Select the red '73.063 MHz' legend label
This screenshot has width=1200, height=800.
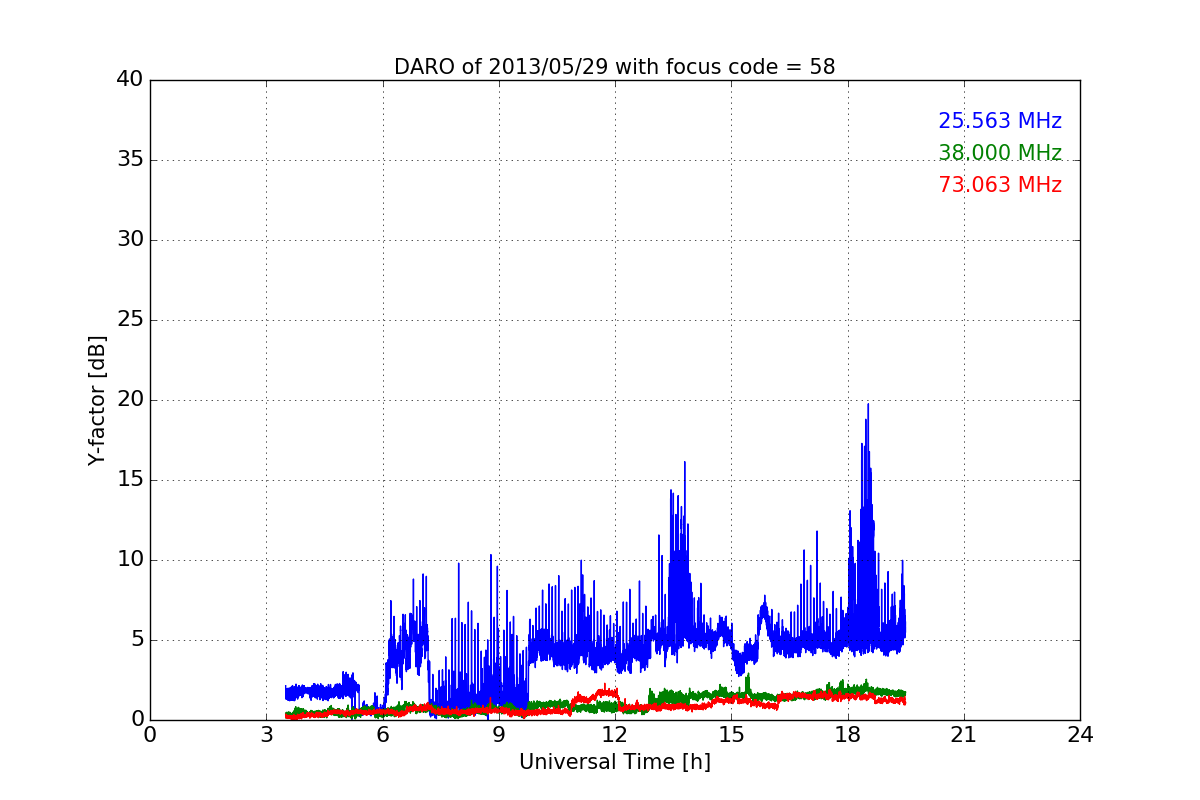coord(1000,185)
